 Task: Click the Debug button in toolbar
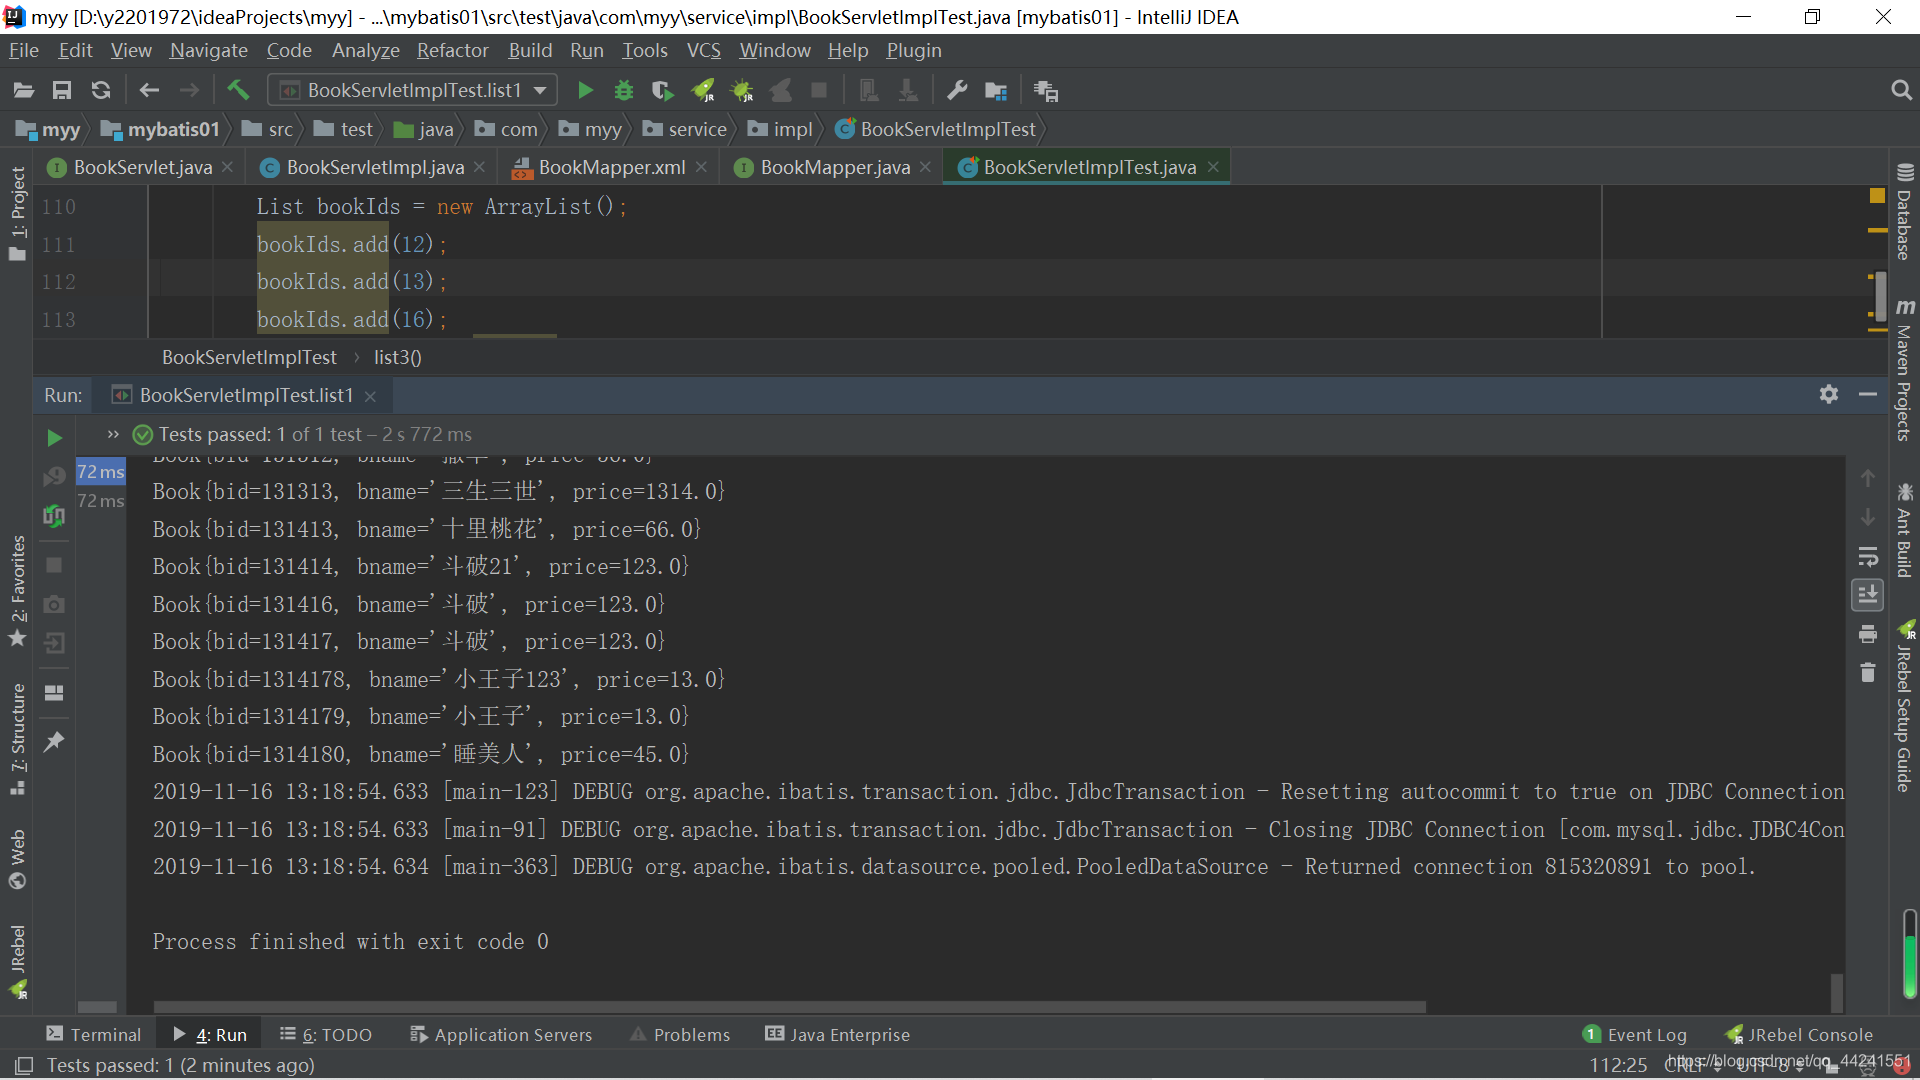coord(621,90)
